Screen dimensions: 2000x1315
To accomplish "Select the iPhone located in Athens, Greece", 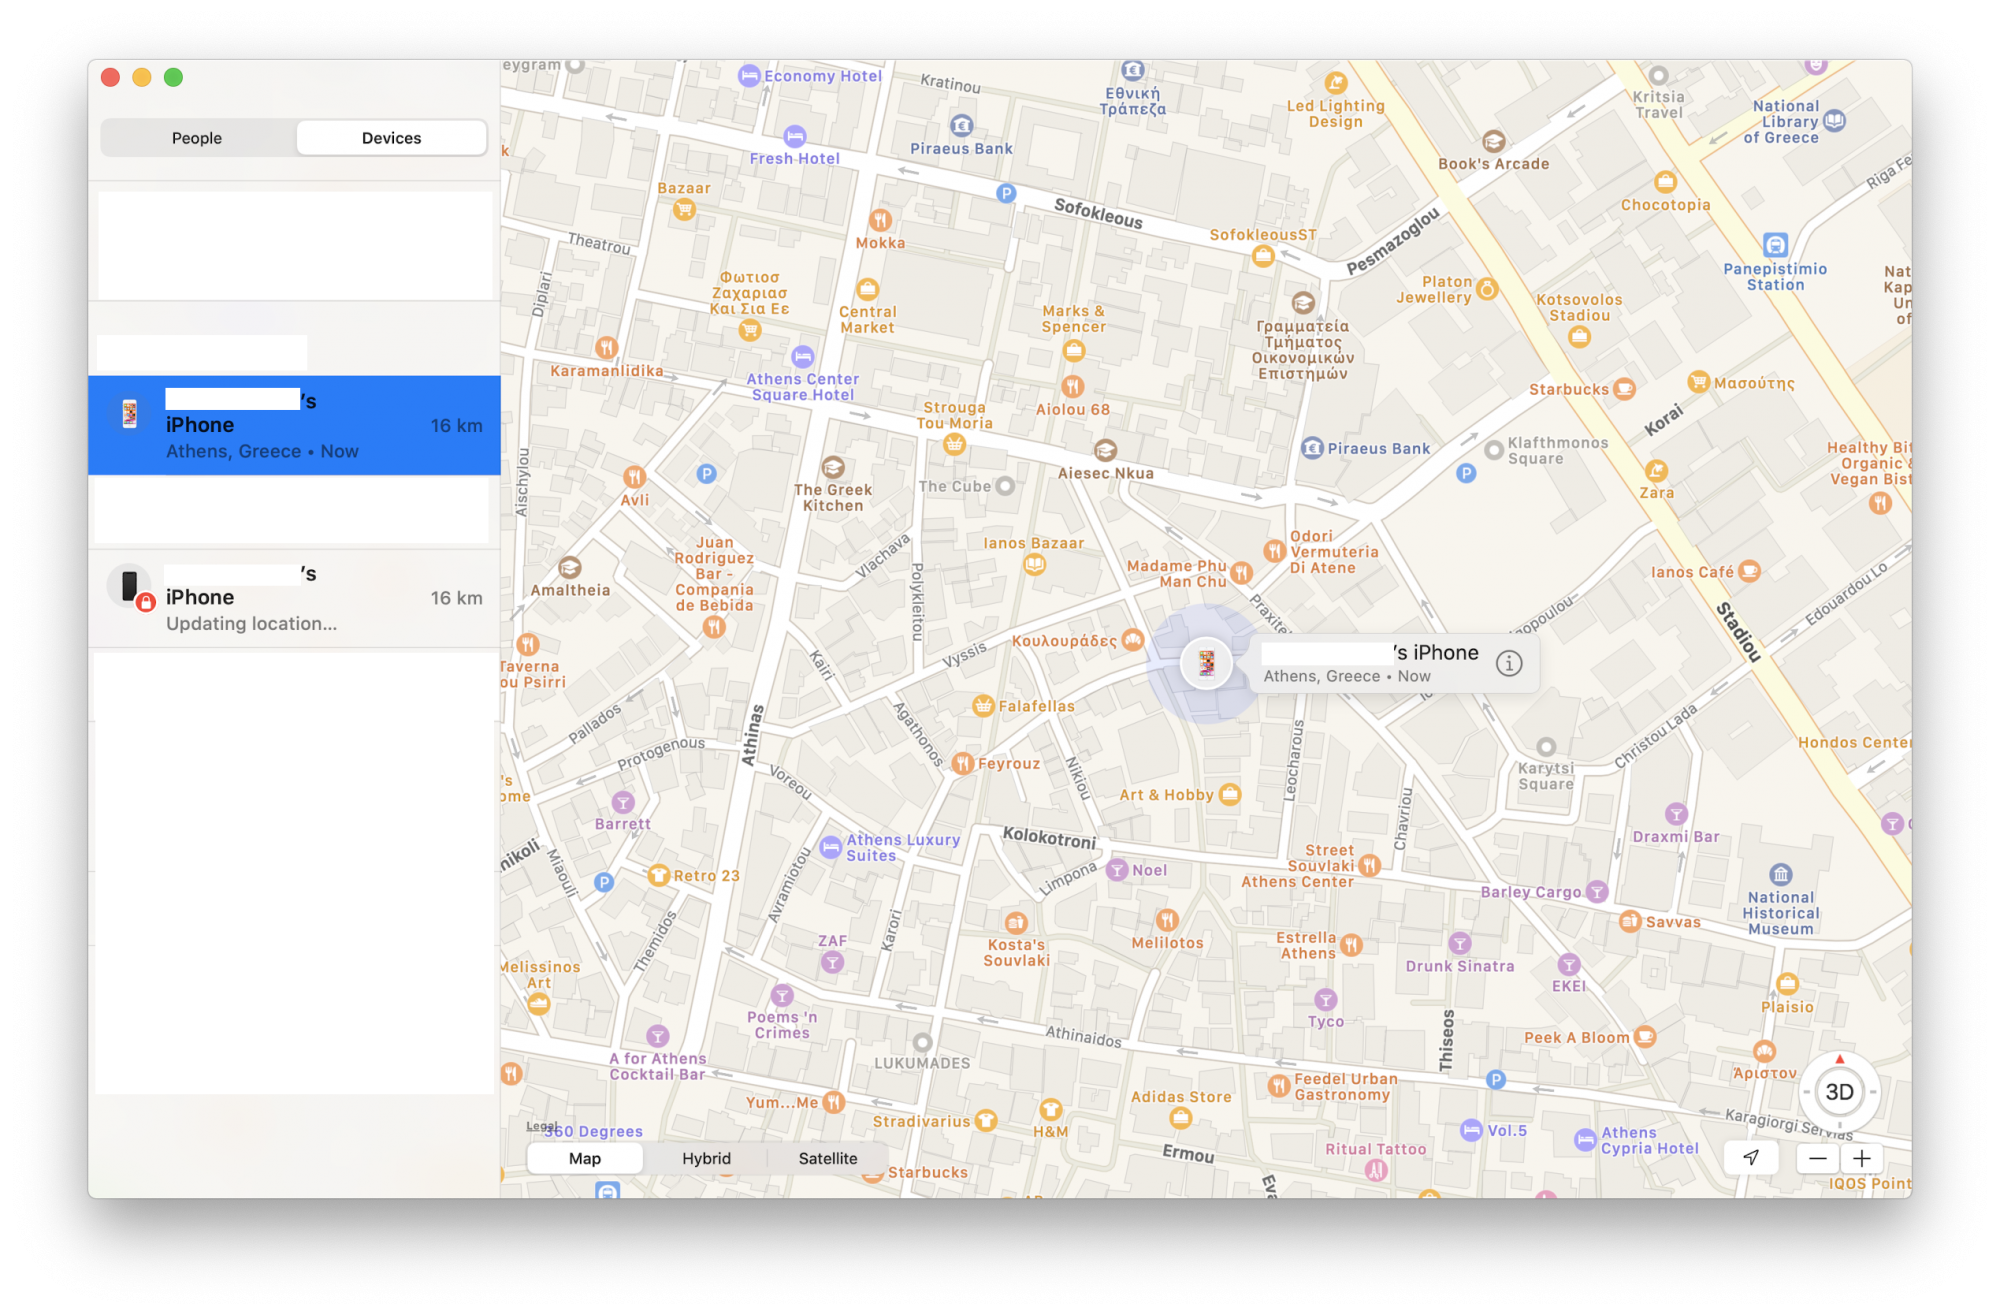I will [294, 425].
